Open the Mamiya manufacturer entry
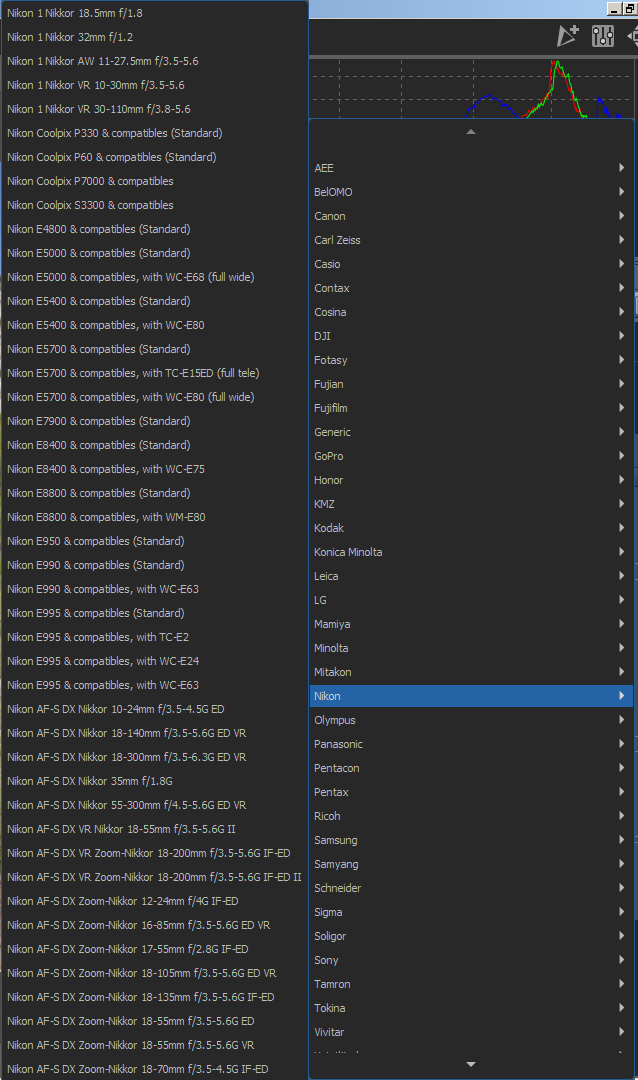 (x=471, y=624)
